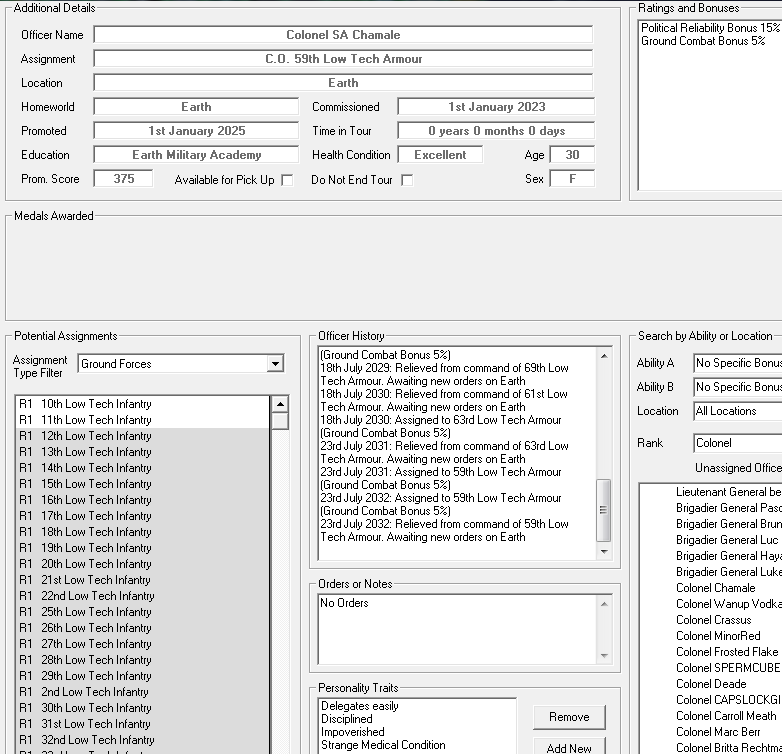Viewport: 782px width, 754px height.
Task: Click the Officer History scroll-up arrow
Action: click(604, 356)
